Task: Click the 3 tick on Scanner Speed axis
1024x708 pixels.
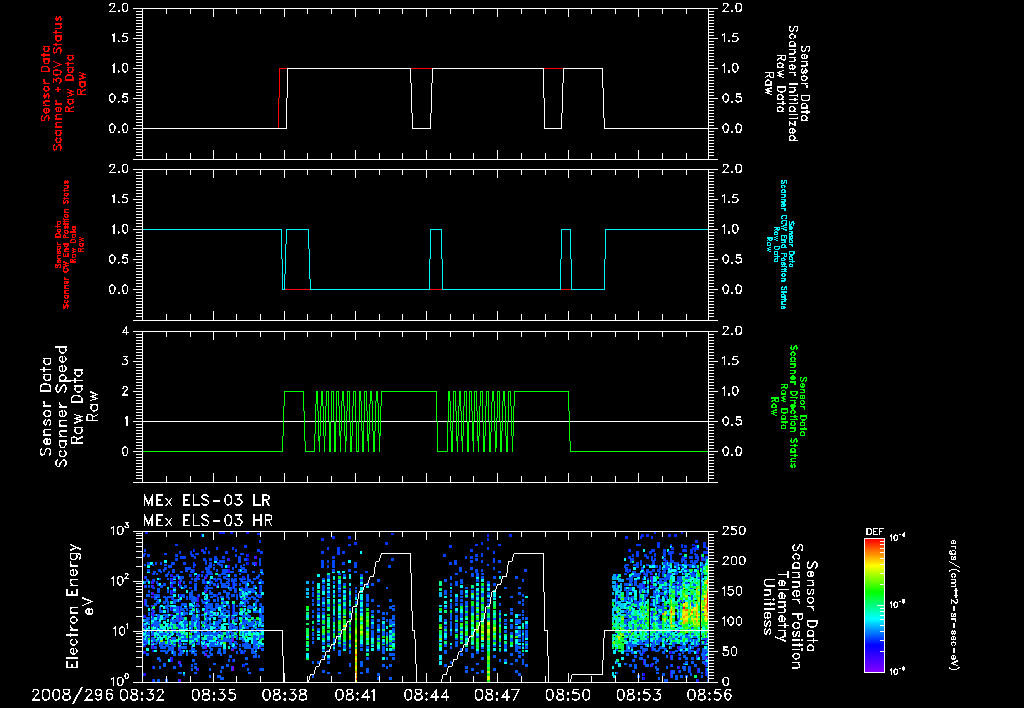Action: 125,361
